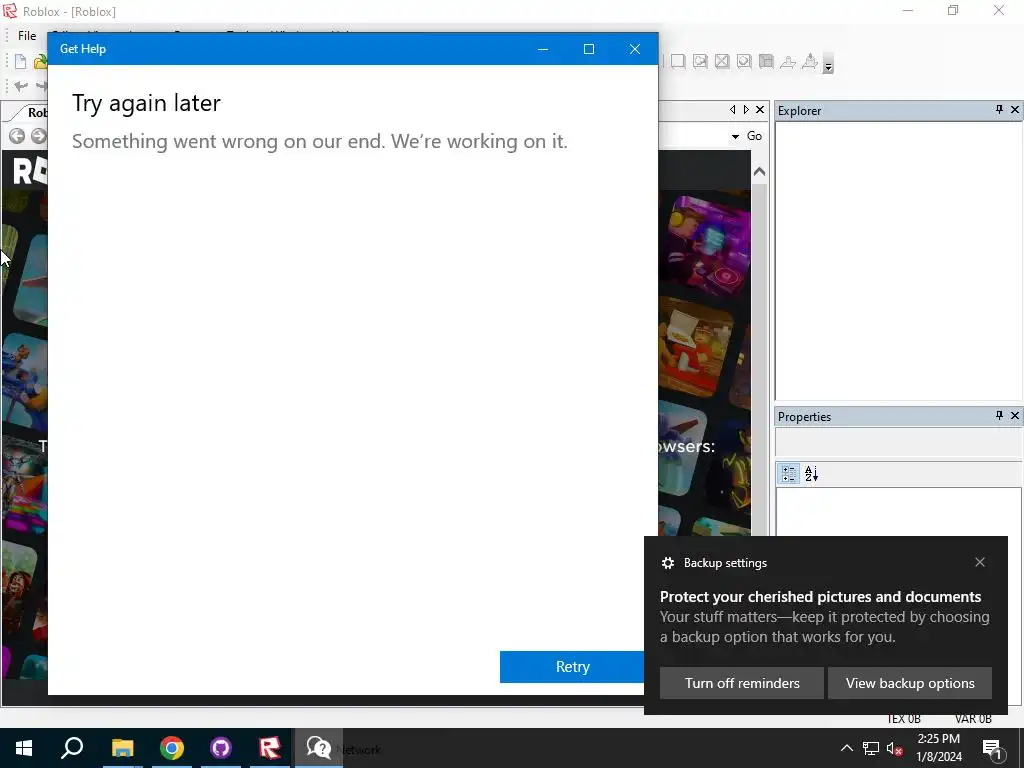This screenshot has width=1024, height=768.
Task: Pin the Properties panel
Action: tap(999, 415)
